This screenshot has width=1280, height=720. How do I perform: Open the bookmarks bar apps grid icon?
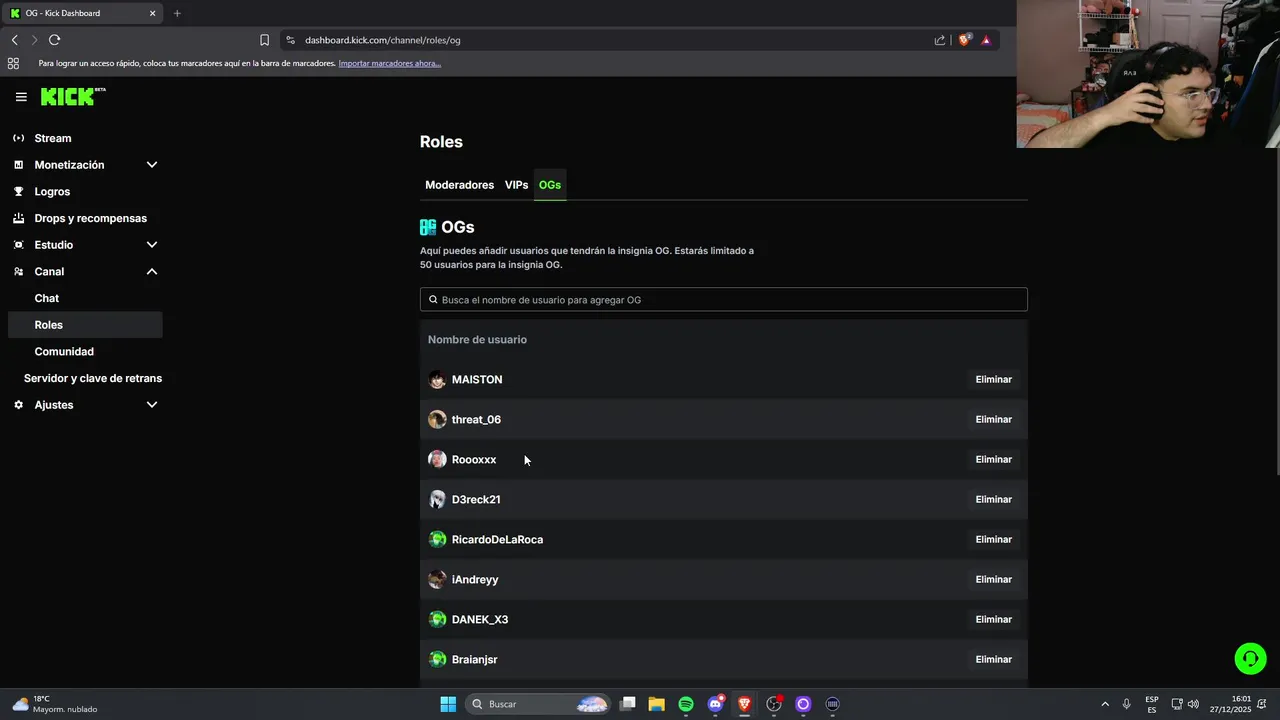pos(13,63)
